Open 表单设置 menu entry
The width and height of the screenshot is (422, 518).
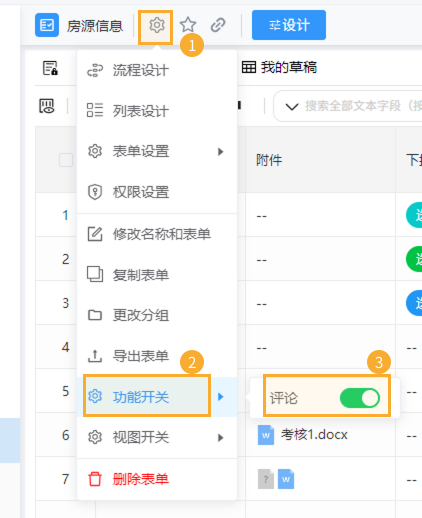point(157,151)
